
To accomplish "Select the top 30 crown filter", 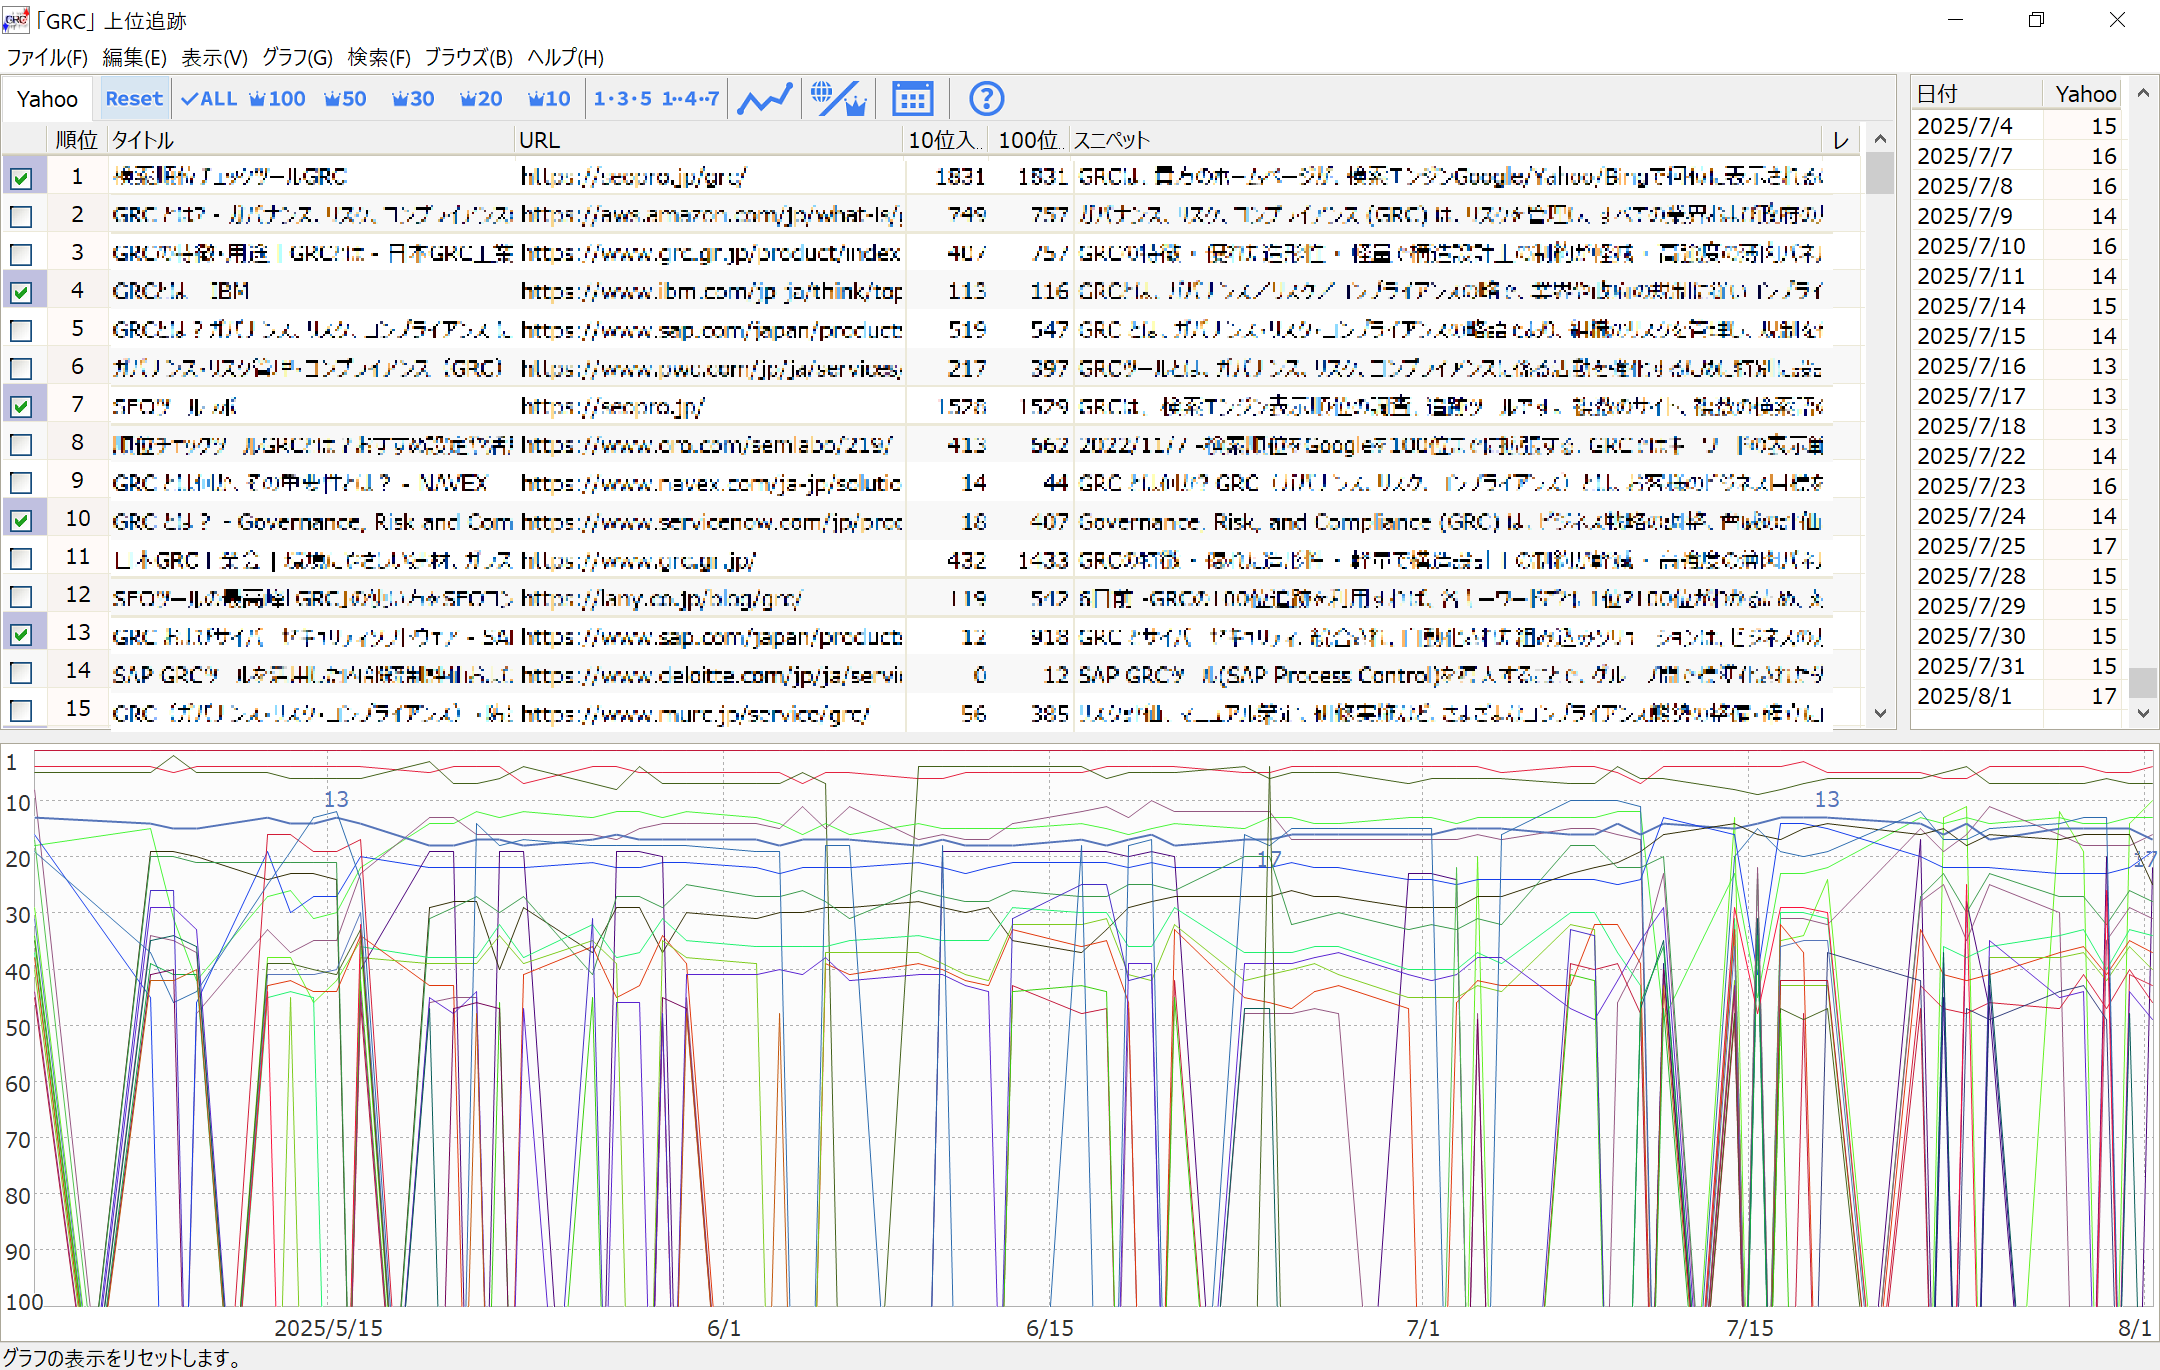I will (413, 99).
